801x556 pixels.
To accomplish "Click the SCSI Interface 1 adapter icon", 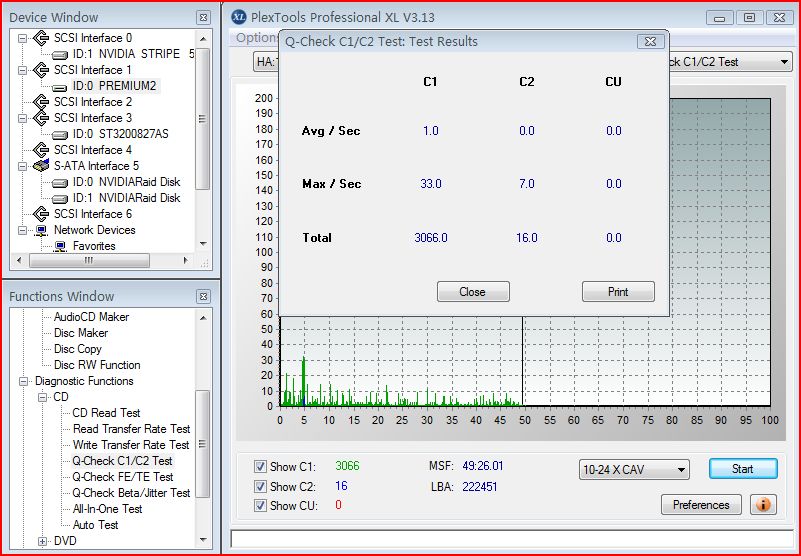I will pyautogui.click(x=41, y=70).
